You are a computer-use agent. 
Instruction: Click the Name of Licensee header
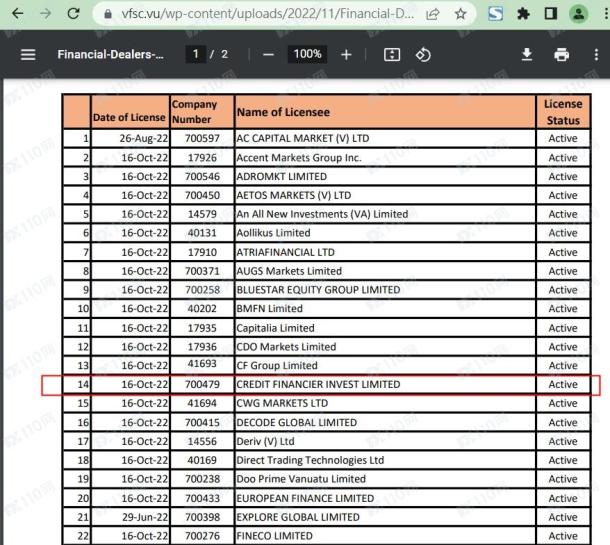coord(283,112)
